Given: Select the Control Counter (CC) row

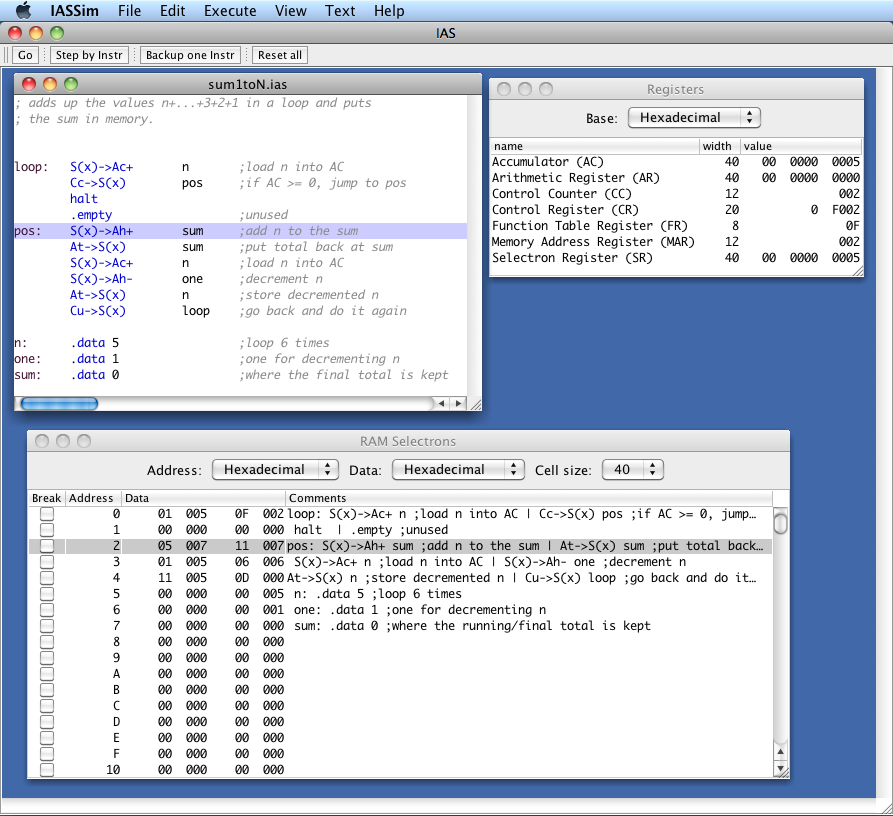Looking at the screenshot, I should pos(675,194).
